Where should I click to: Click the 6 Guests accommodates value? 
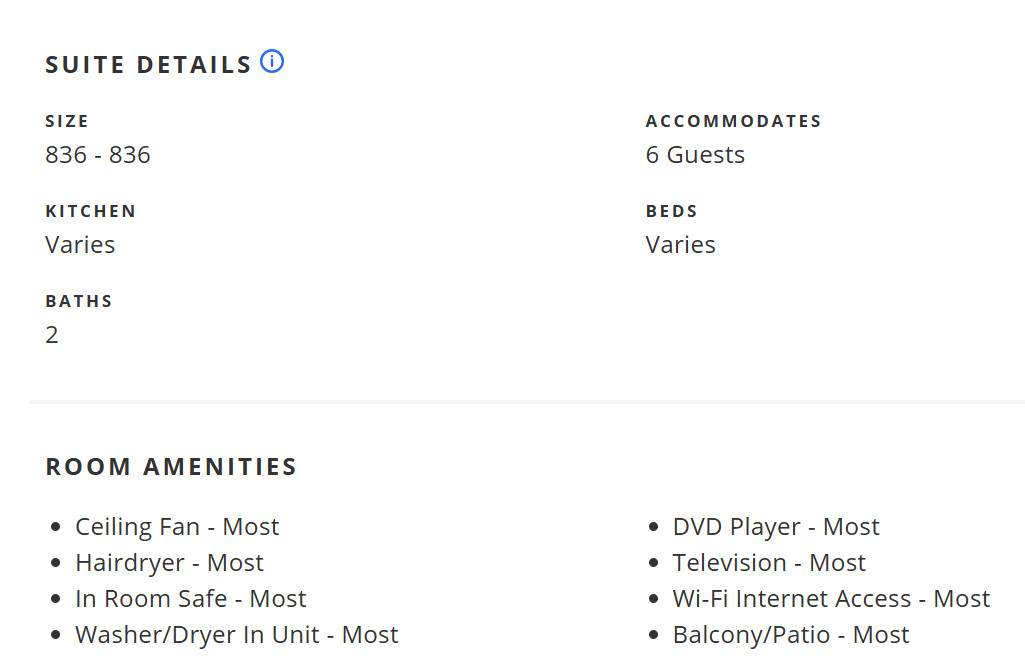tap(695, 155)
